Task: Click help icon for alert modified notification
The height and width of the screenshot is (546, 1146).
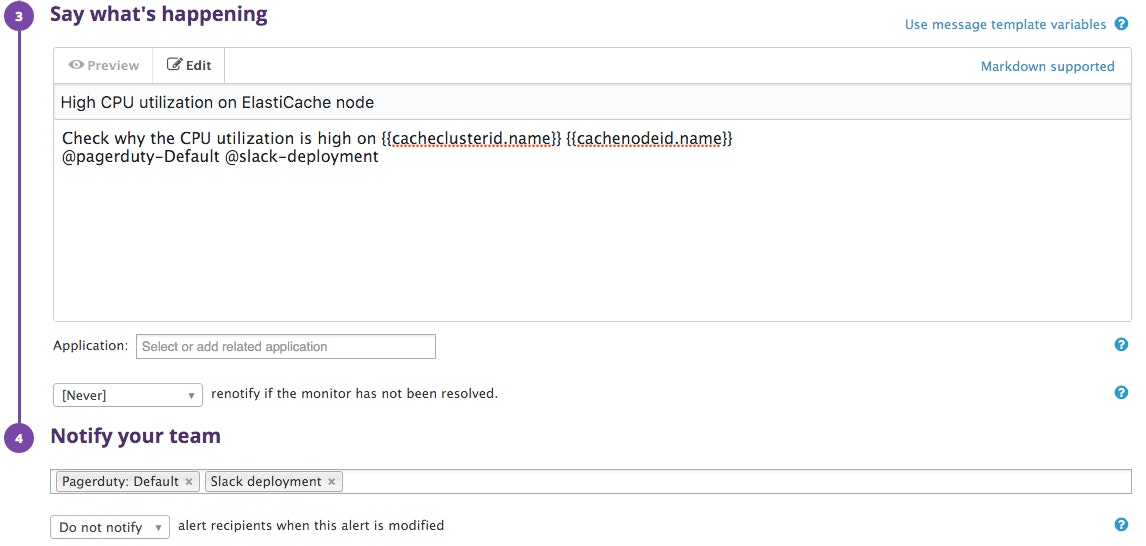Action: (x=1121, y=525)
